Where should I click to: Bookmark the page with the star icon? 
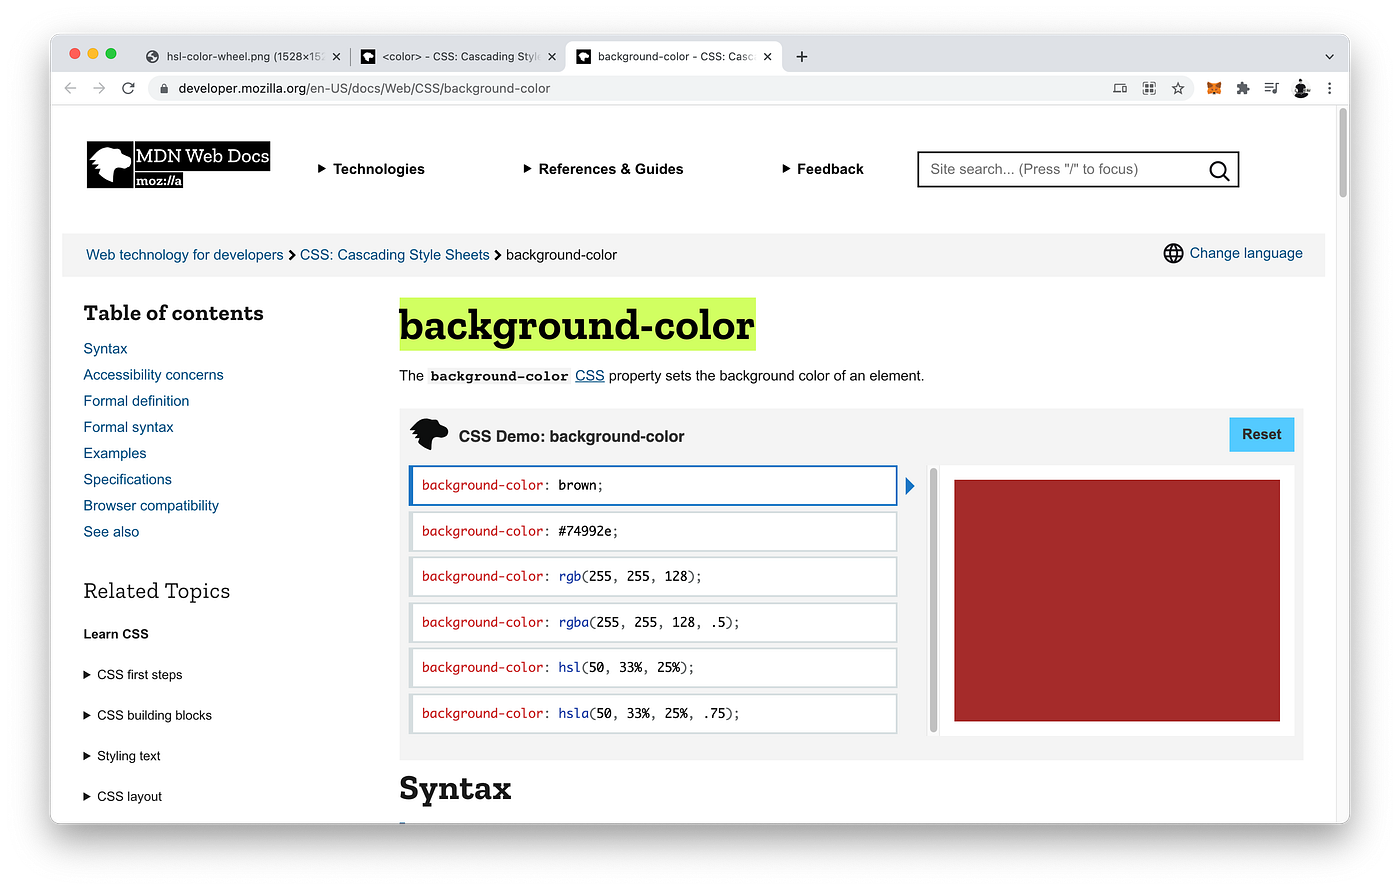point(1179,88)
